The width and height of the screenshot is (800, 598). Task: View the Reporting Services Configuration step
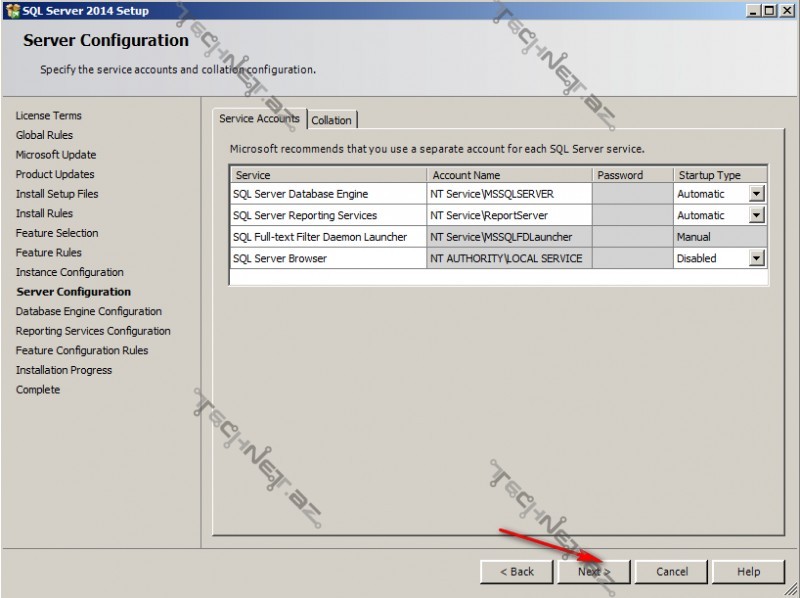pos(96,330)
